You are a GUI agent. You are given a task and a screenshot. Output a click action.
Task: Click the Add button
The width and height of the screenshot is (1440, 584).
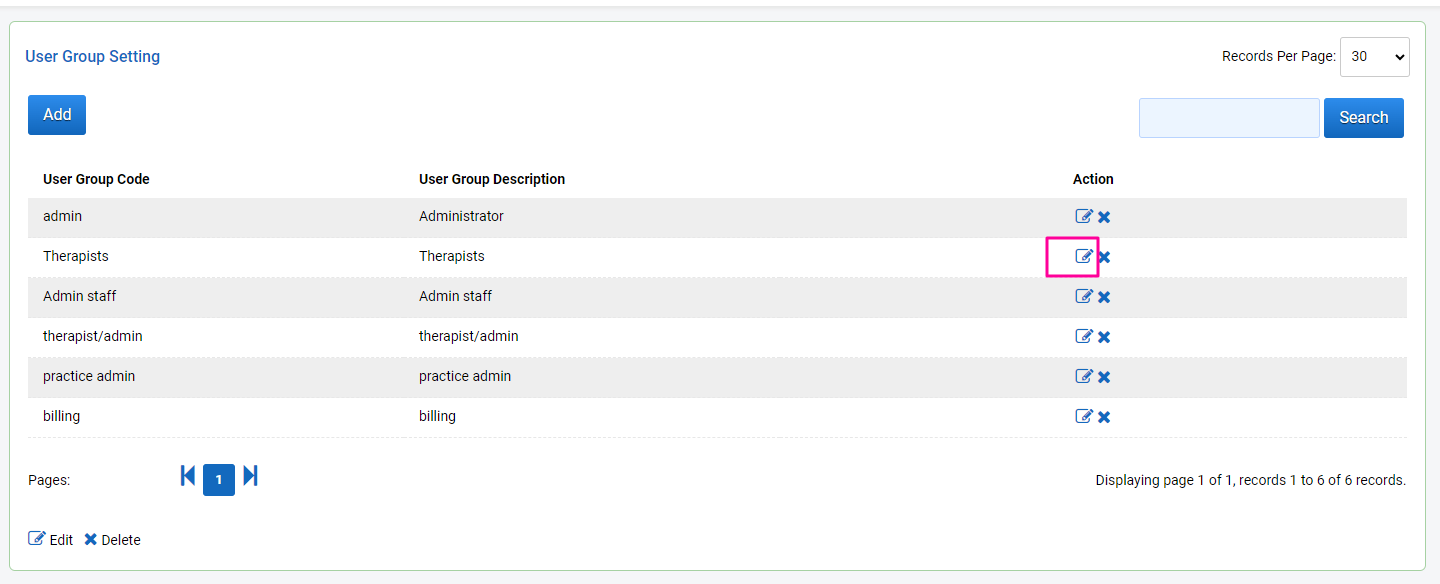click(57, 115)
